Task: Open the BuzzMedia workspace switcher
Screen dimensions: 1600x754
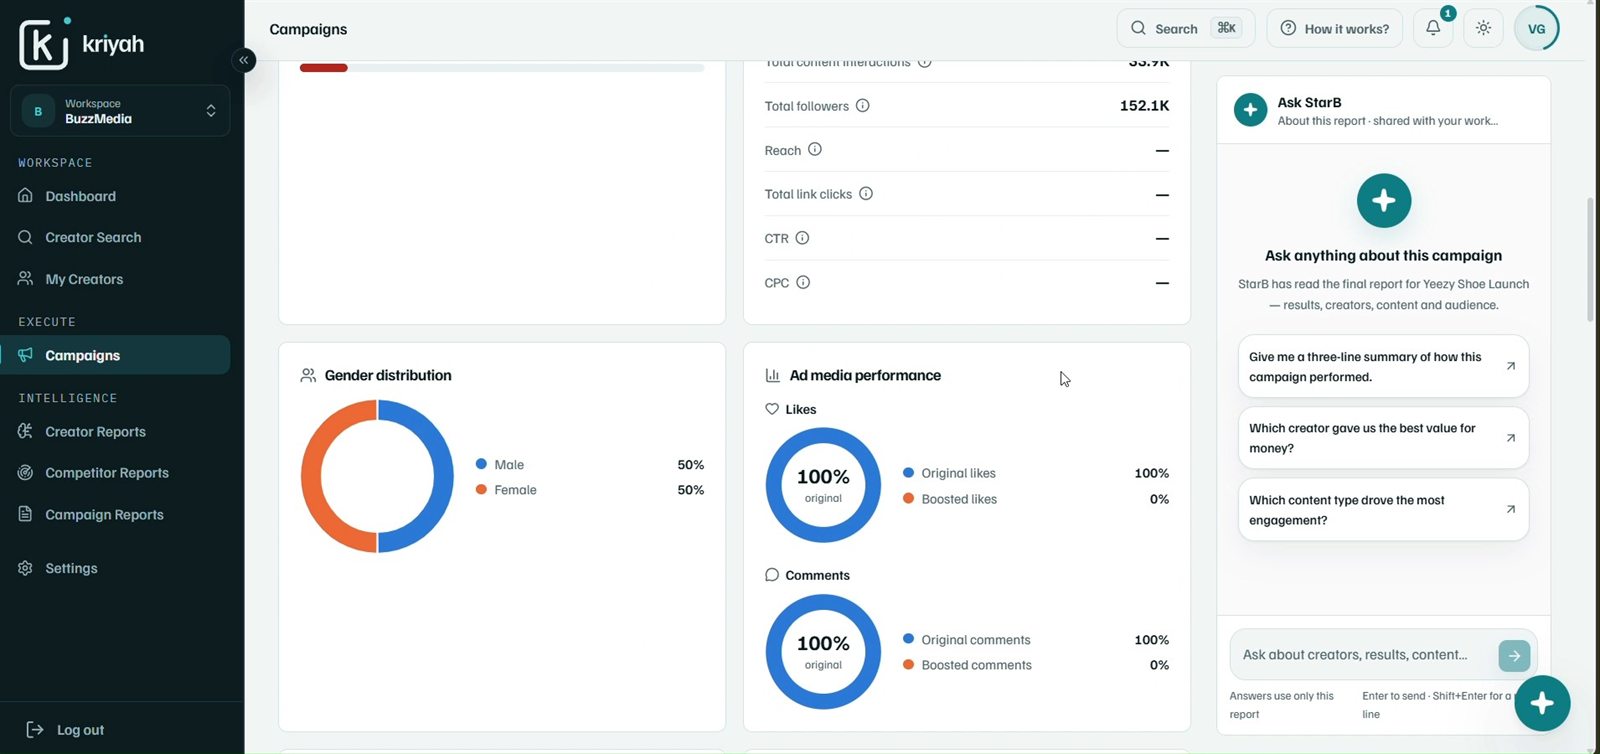Action: pyautogui.click(x=120, y=111)
